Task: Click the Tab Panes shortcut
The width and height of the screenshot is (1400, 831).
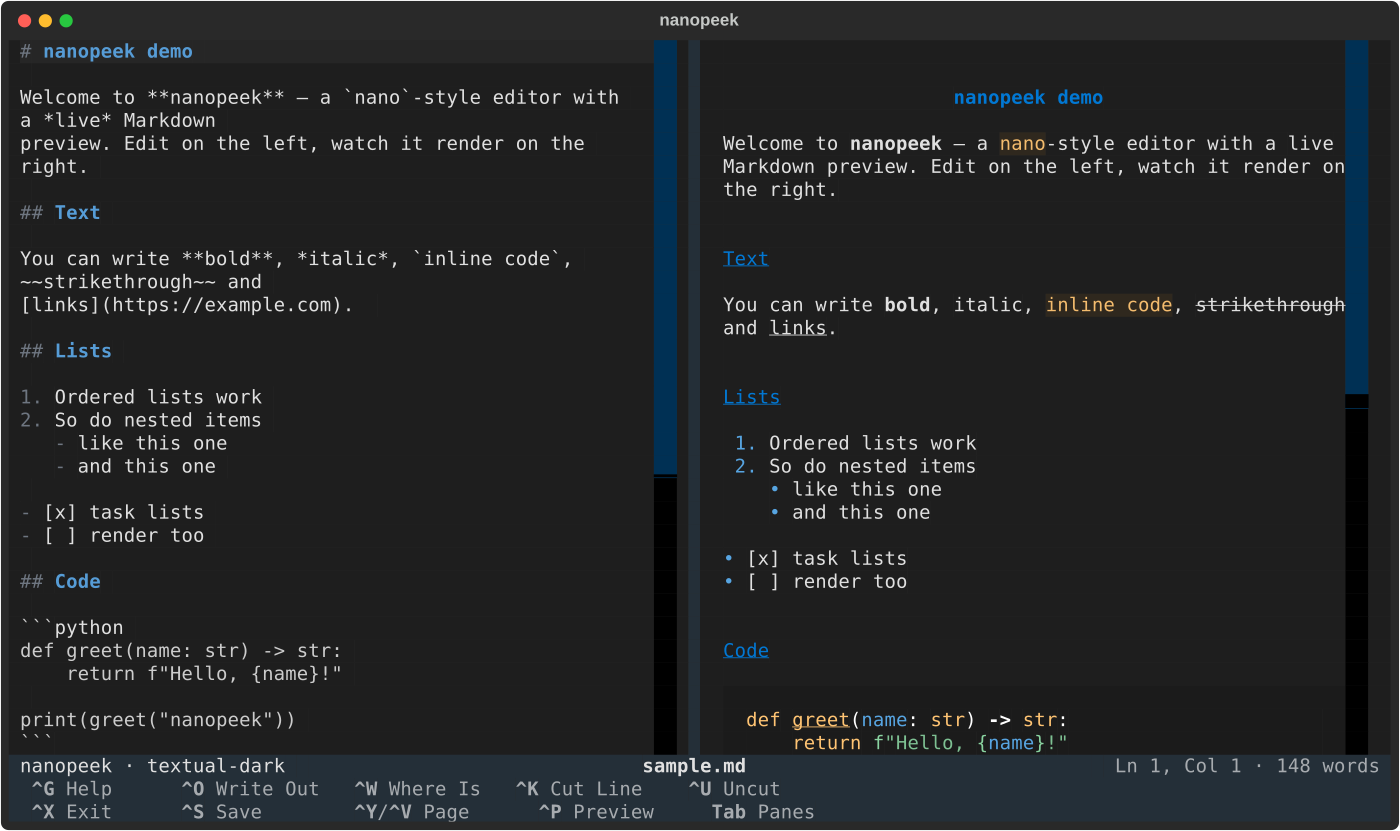Action: [763, 812]
